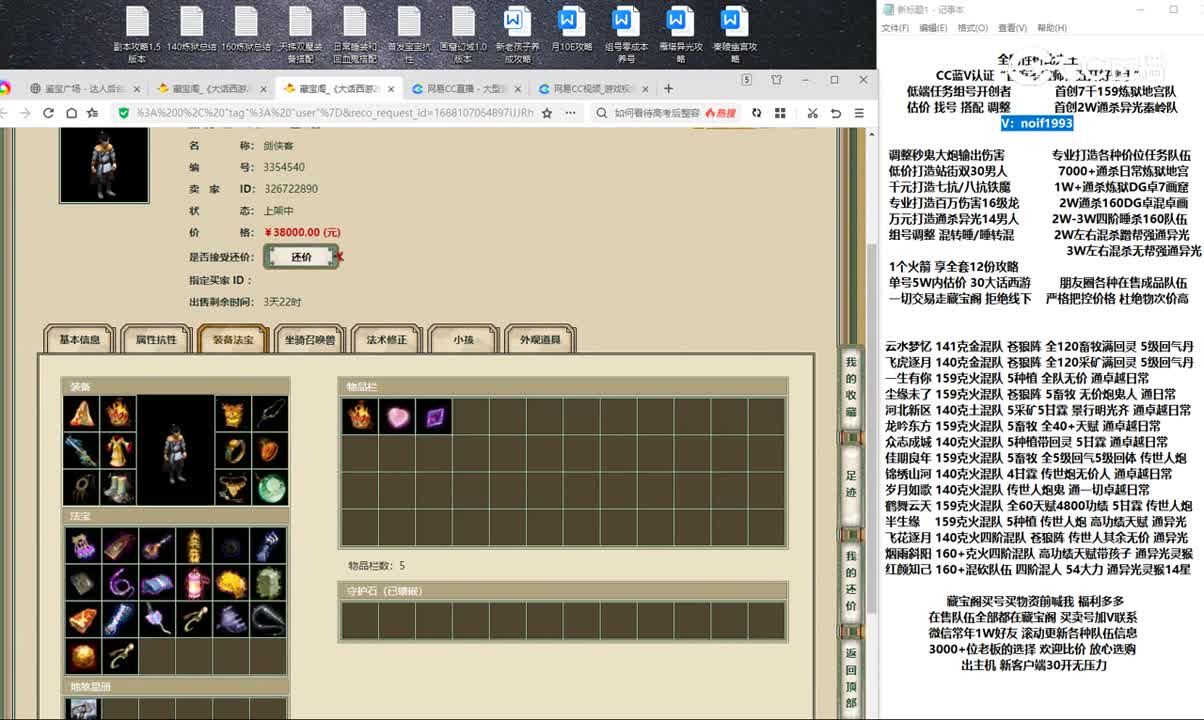Open Notepad 帮助(H) menu

click(x=1052, y=28)
